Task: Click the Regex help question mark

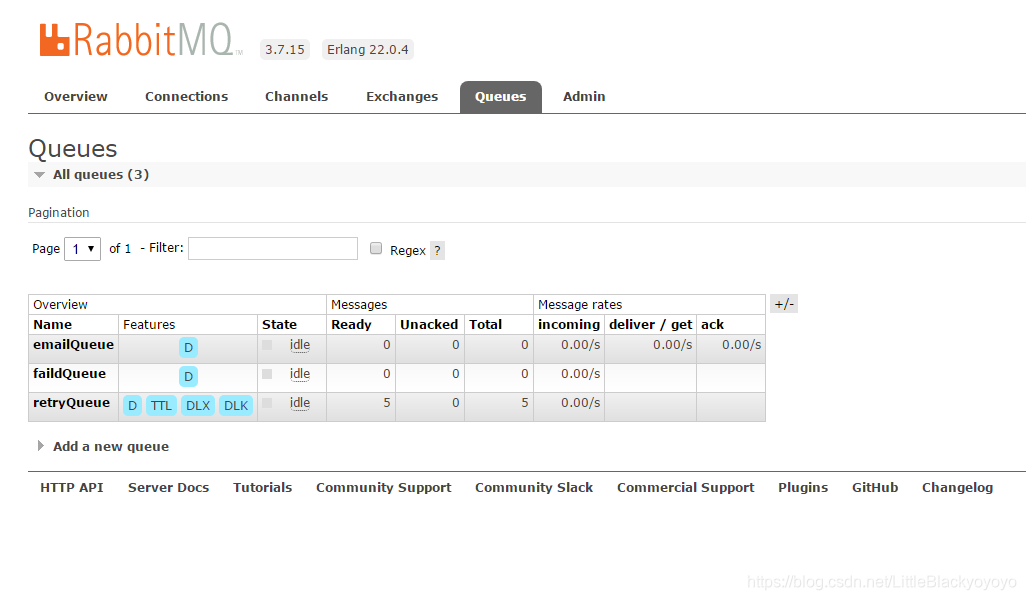Action: (437, 251)
